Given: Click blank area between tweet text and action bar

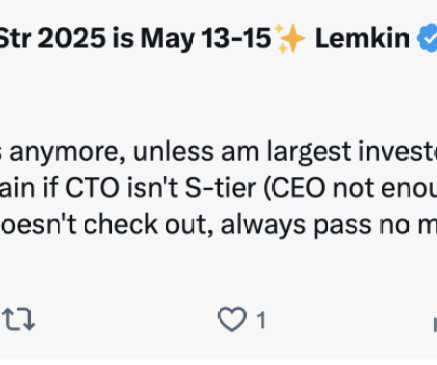Looking at the screenshot, I should pos(218,272).
